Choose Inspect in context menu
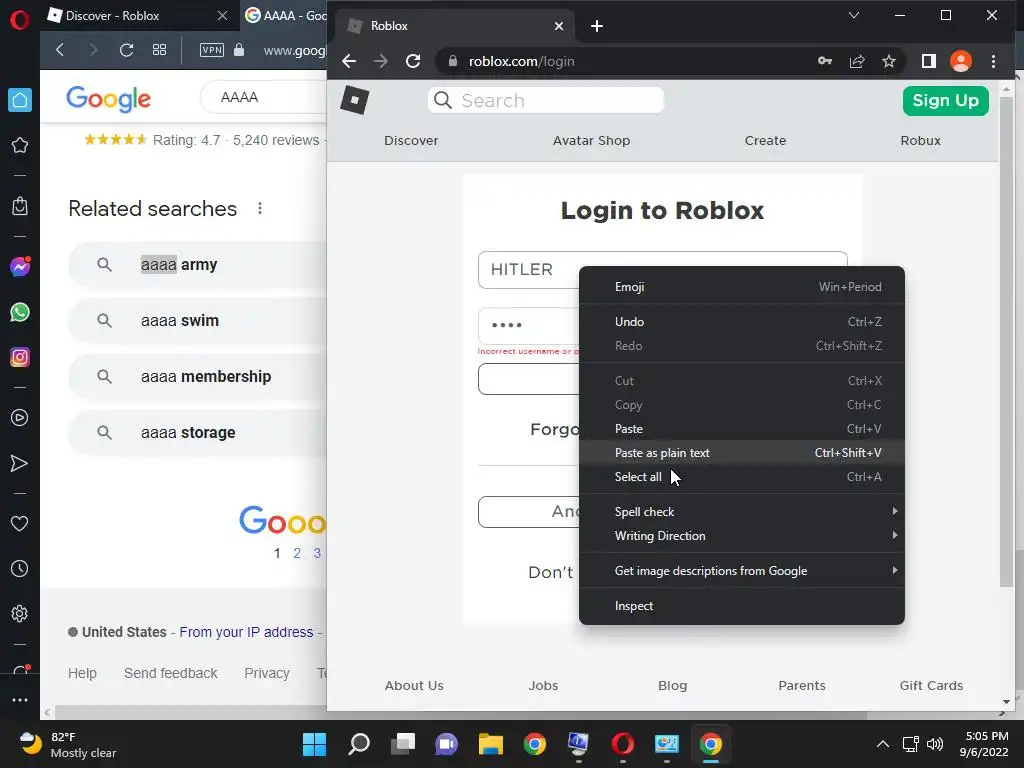The width and height of the screenshot is (1024, 768). click(741, 605)
